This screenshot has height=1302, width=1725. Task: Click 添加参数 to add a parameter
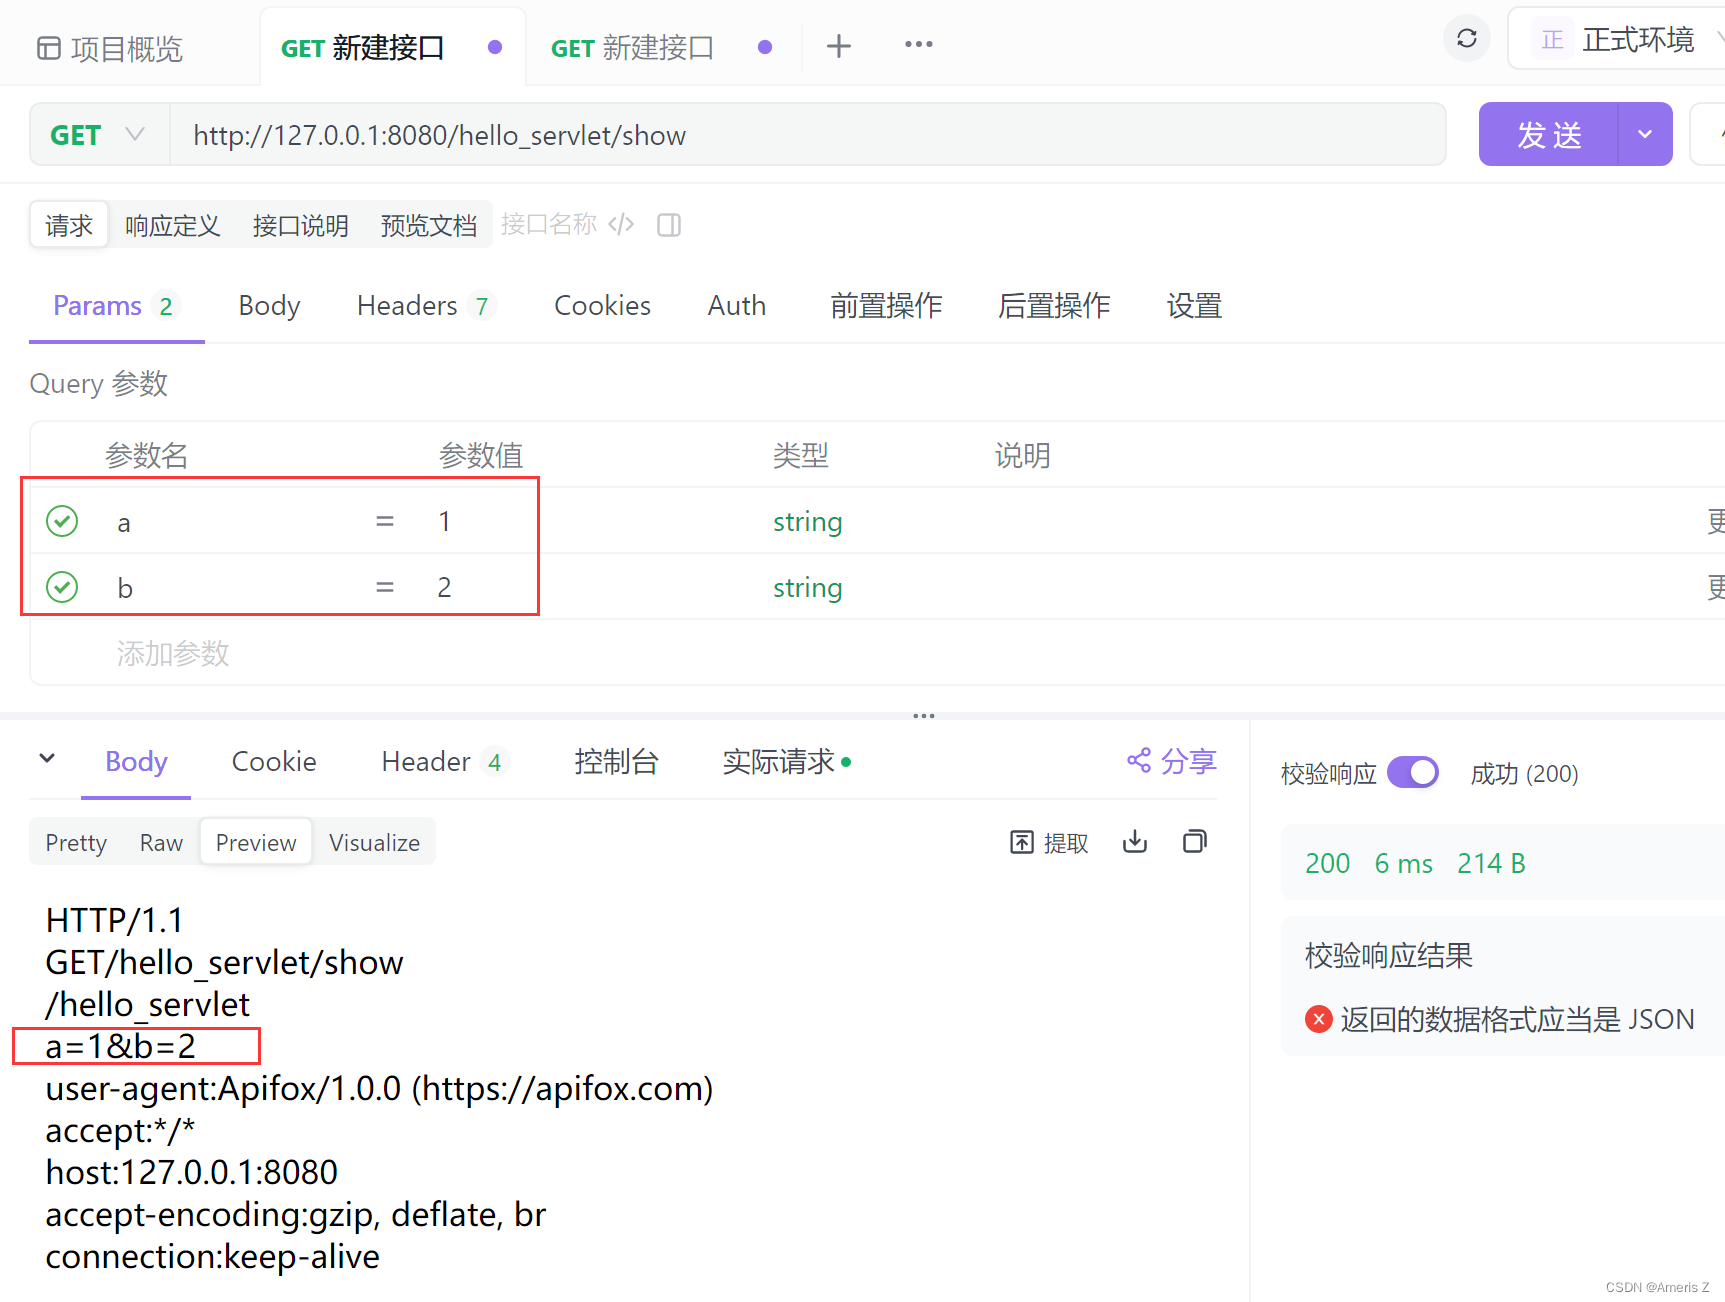tap(172, 653)
